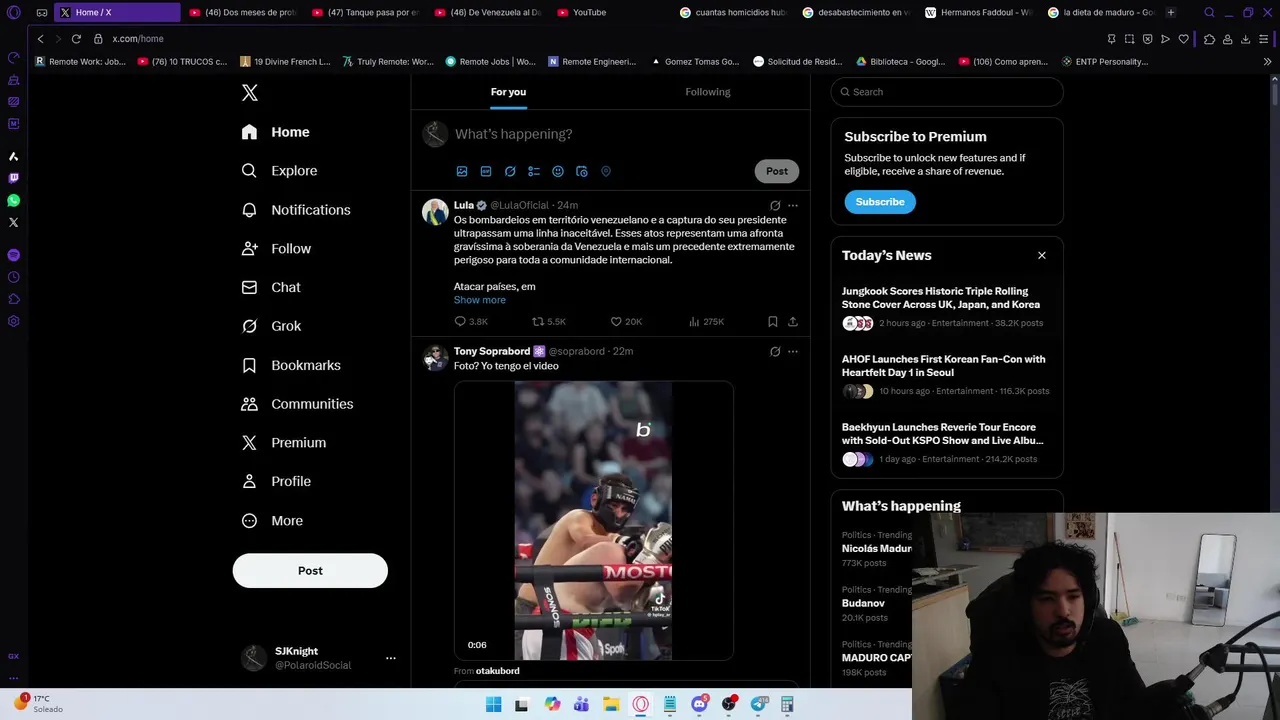Screen dimensions: 1280x720
Task: Open Premium from the sidebar
Action: [284, 443]
